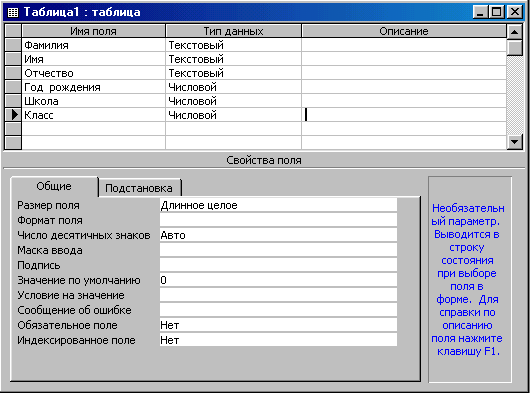Click the Формат поля value box
Viewport: 530px width, 393px height.
[x=278, y=220]
